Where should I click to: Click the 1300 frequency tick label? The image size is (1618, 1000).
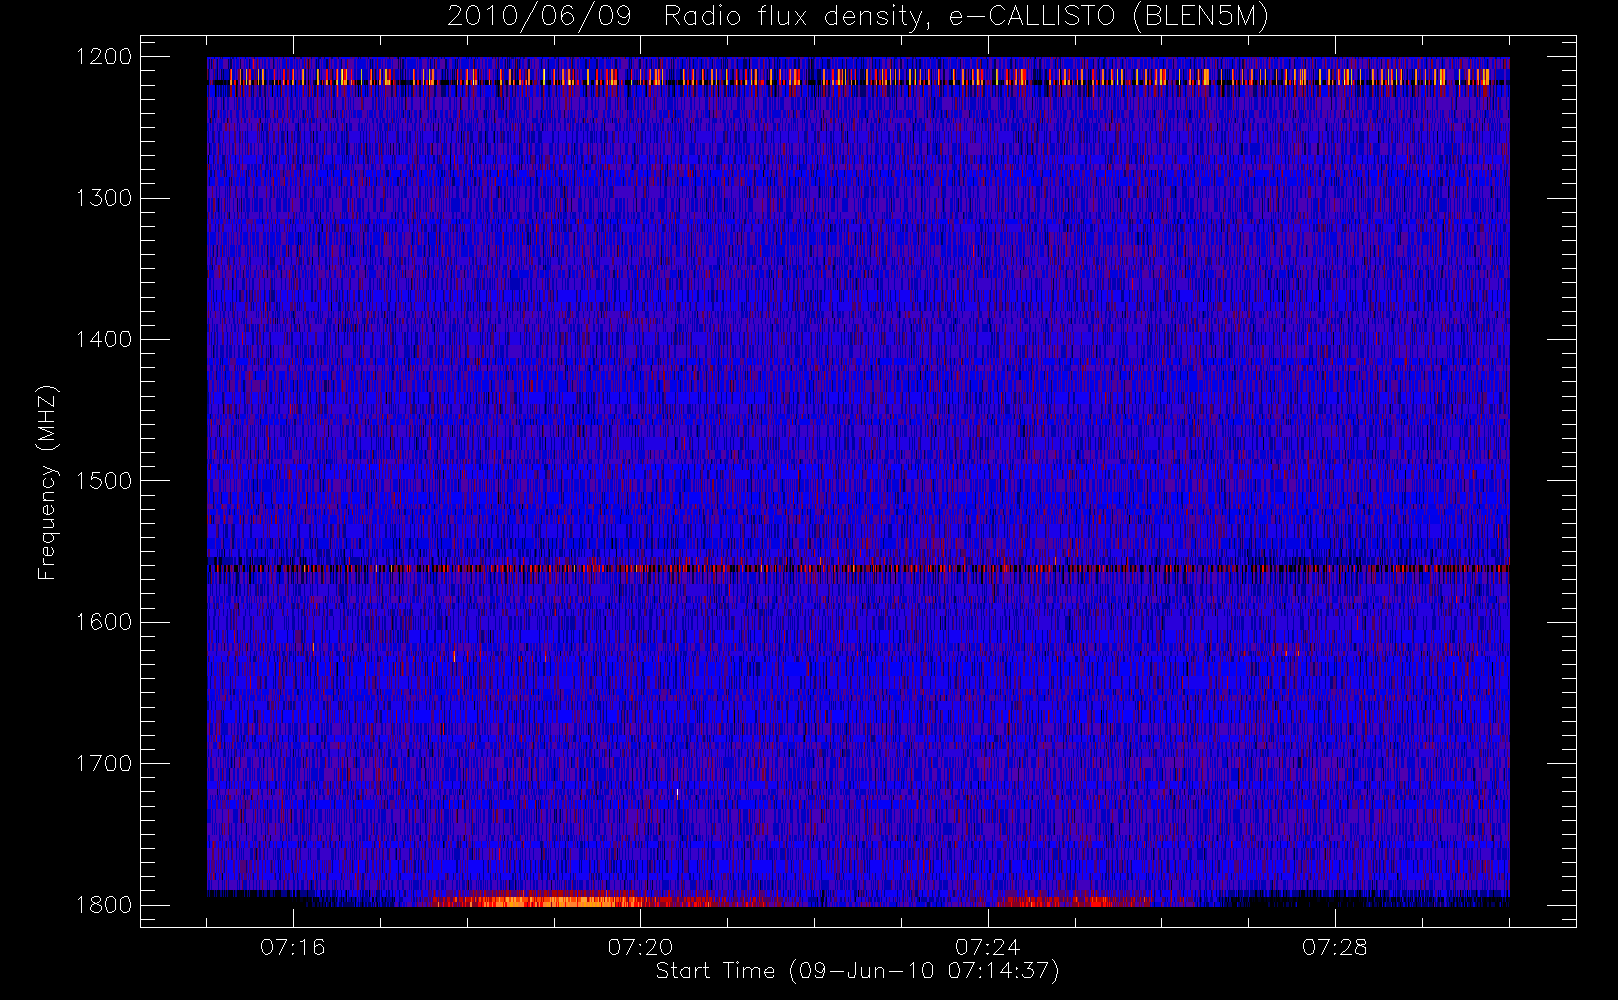pos(104,198)
